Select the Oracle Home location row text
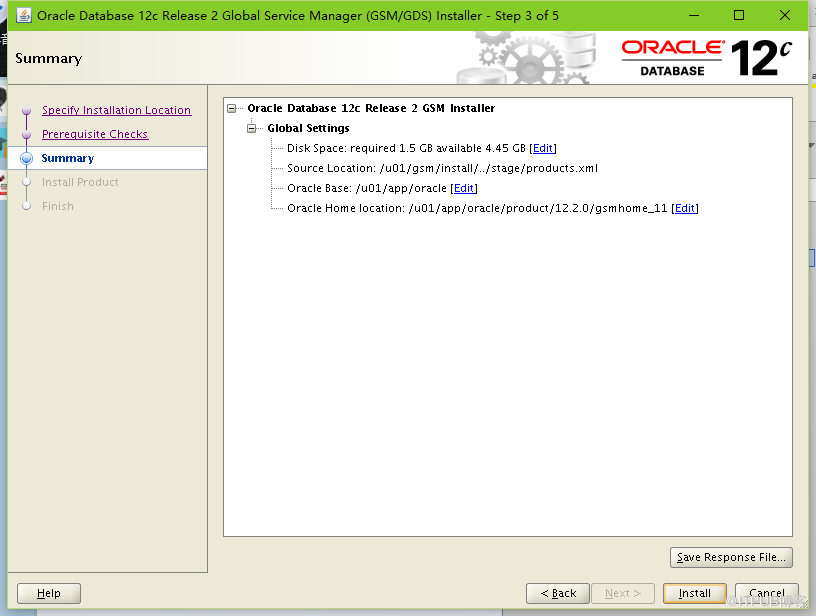The width and height of the screenshot is (816, 616). tap(477, 208)
